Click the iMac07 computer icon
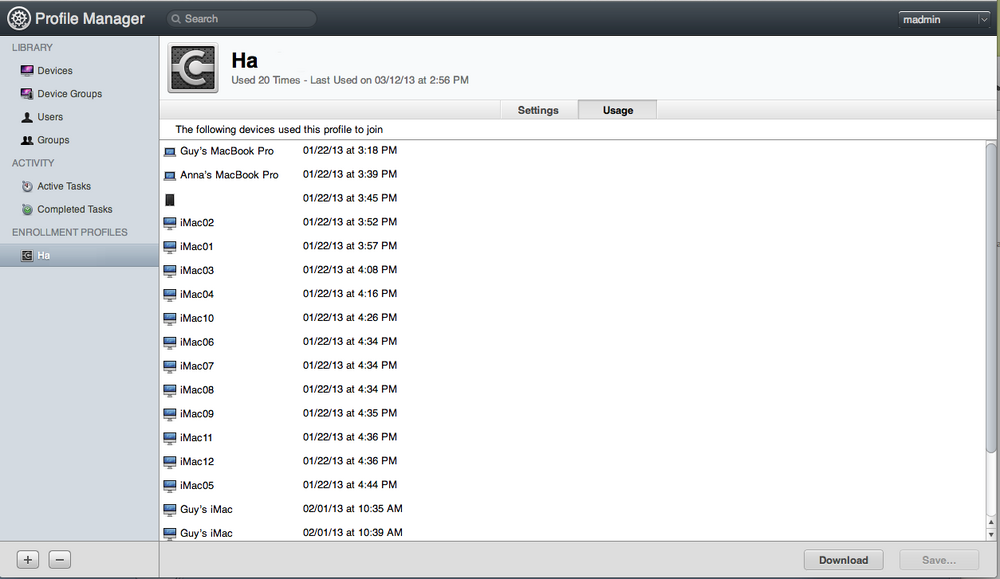1000x579 pixels. click(170, 367)
